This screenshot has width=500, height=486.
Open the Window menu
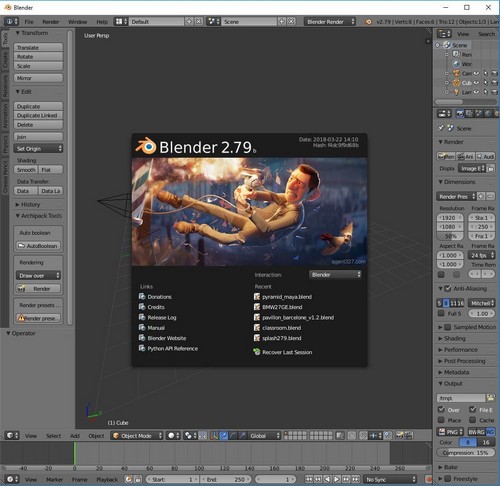pos(77,22)
